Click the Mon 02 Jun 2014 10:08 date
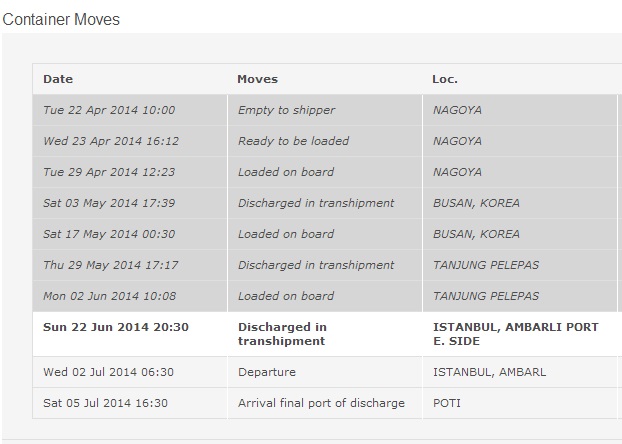This screenshot has width=622, height=444. tap(110, 296)
